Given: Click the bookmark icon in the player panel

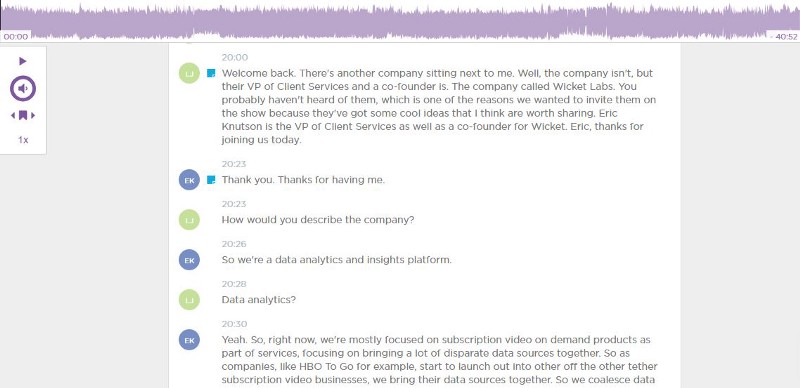Looking at the screenshot, I should (x=23, y=115).
